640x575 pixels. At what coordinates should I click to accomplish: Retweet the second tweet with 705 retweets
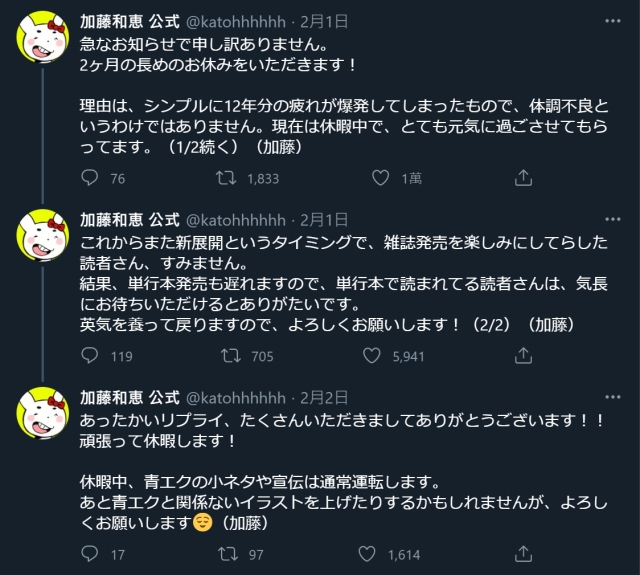(x=227, y=355)
